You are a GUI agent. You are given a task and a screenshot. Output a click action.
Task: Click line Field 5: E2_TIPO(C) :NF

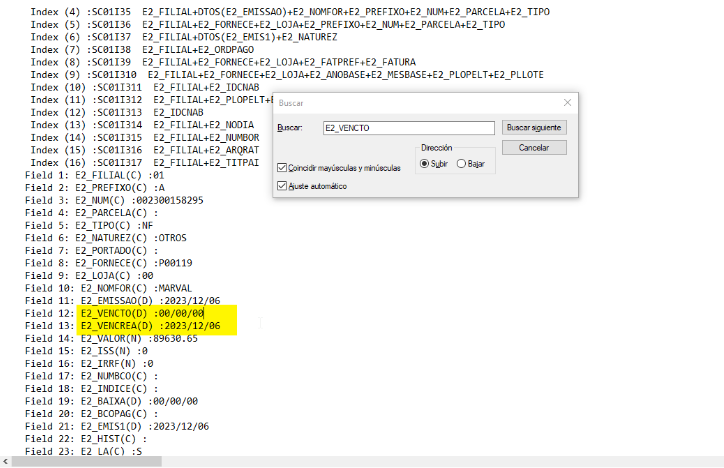click(89, 226)
